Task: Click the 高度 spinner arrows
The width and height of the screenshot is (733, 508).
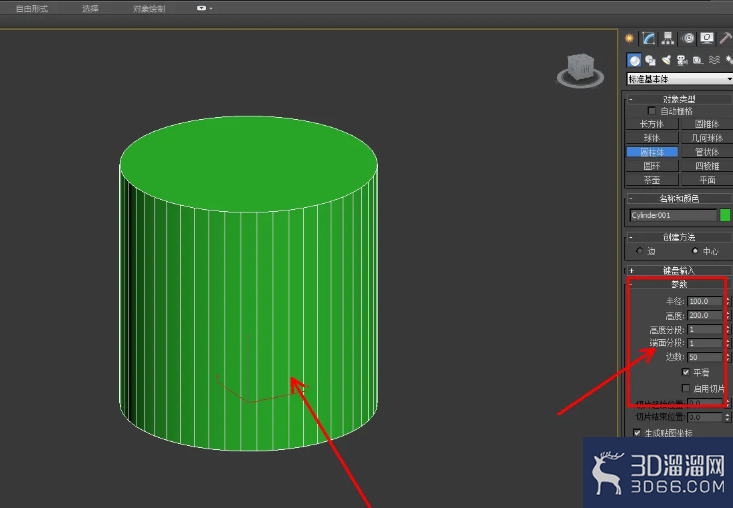Action: pos(727,315)
